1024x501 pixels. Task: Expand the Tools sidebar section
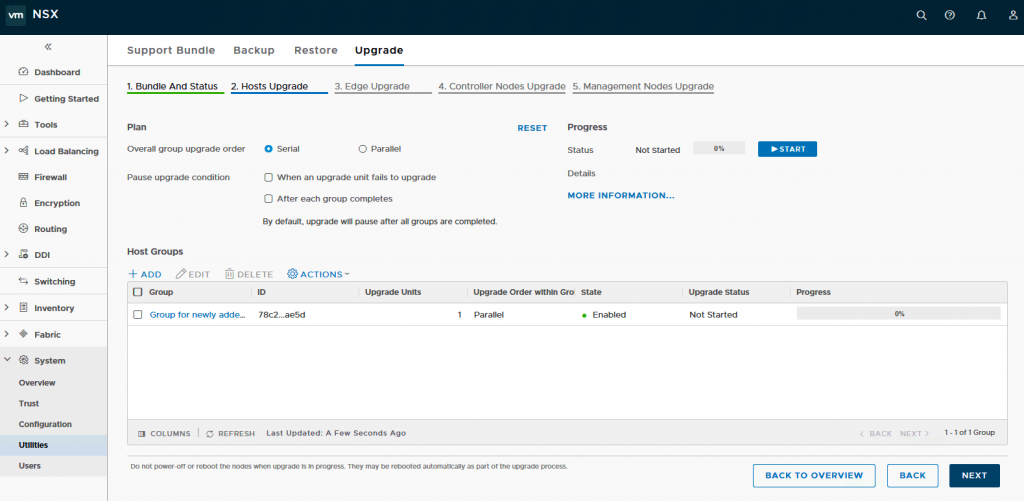click(7, 124)
